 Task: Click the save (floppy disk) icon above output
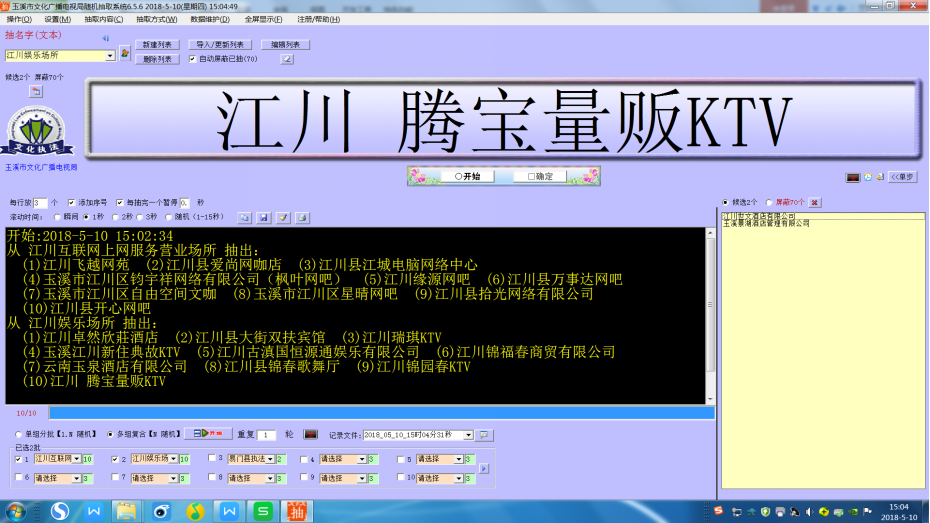264,218
